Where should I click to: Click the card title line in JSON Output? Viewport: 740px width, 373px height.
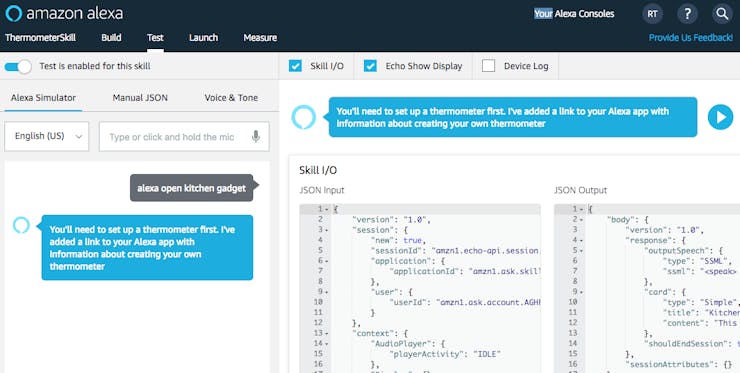[701, 313]
